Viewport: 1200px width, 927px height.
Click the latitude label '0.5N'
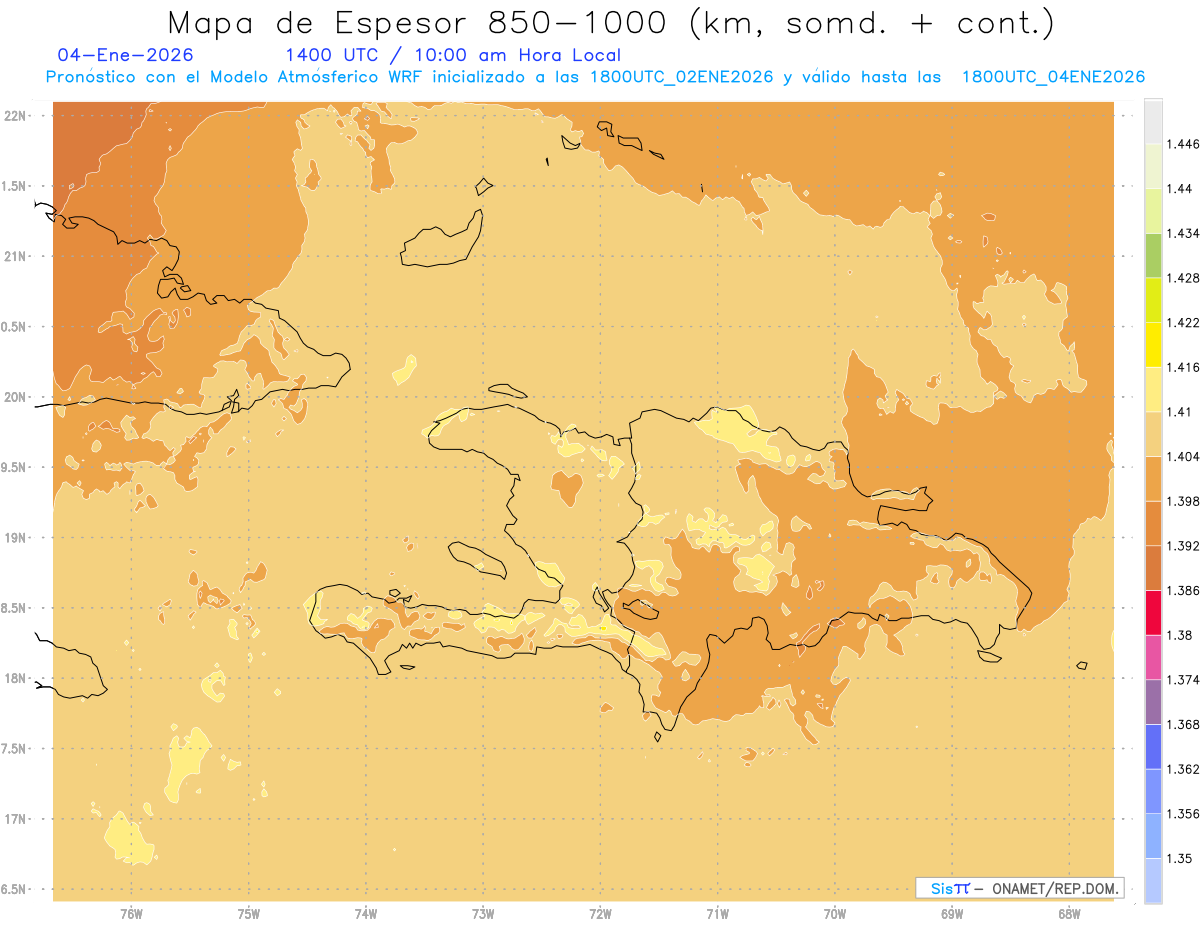click(14, 326)
